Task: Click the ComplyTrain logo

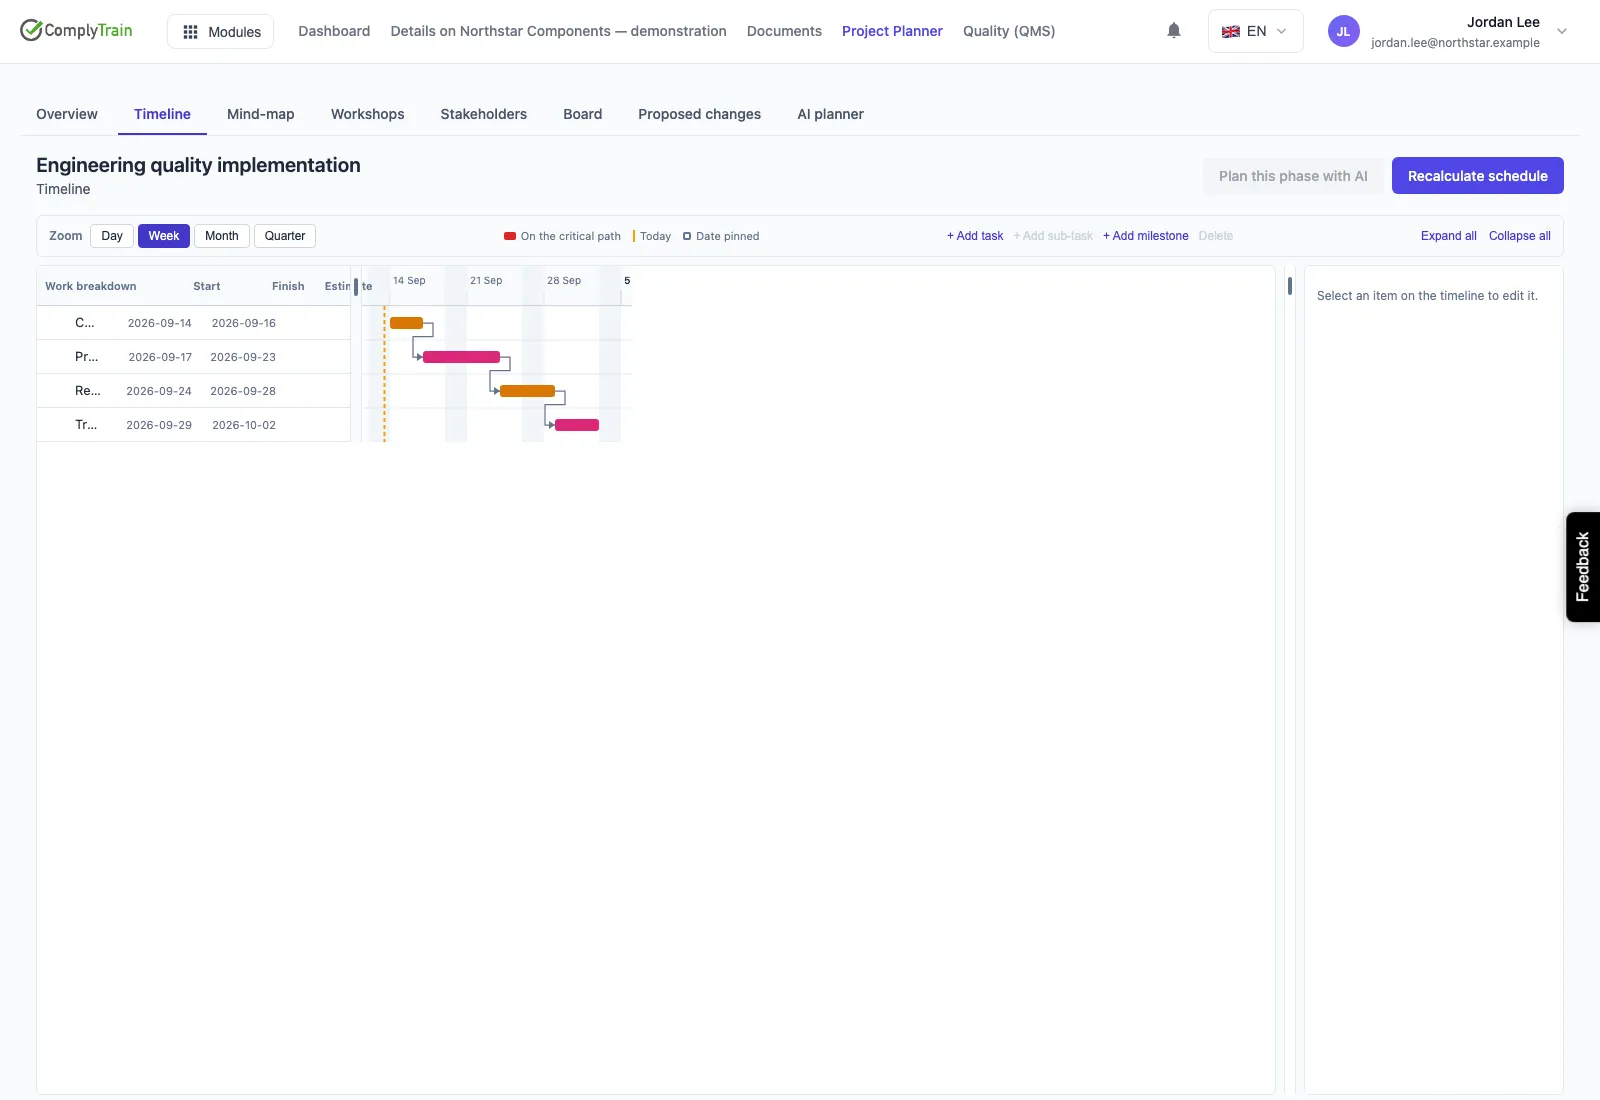Action: (76, 30)
